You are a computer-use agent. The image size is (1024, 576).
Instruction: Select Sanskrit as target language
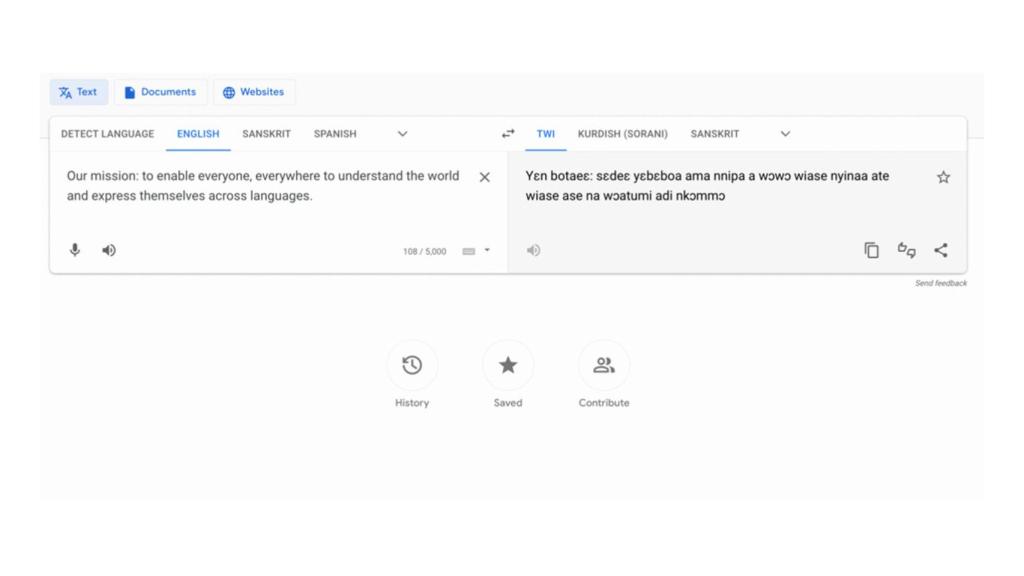point(714,134)
